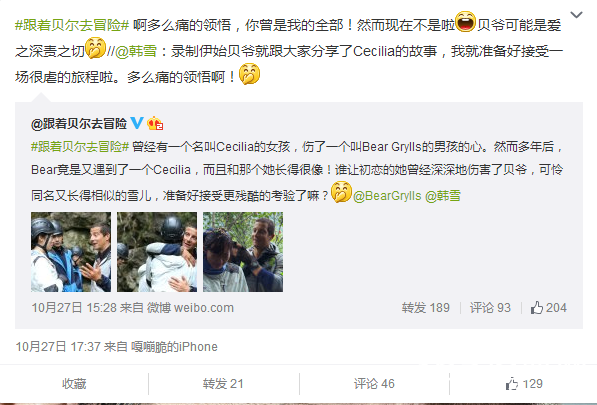Open @韩雪 profile in the repost text

136,51
